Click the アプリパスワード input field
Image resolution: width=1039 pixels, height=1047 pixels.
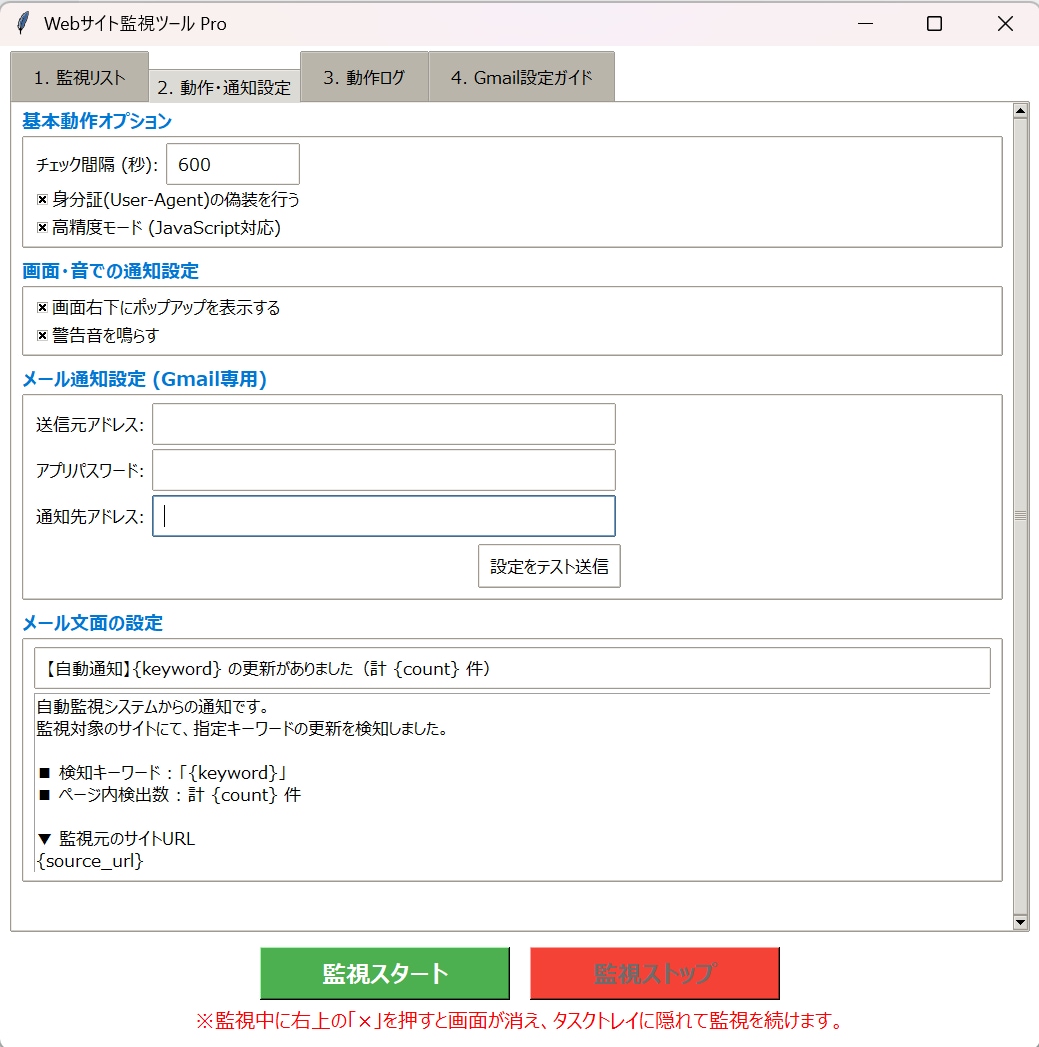point(384,470)
